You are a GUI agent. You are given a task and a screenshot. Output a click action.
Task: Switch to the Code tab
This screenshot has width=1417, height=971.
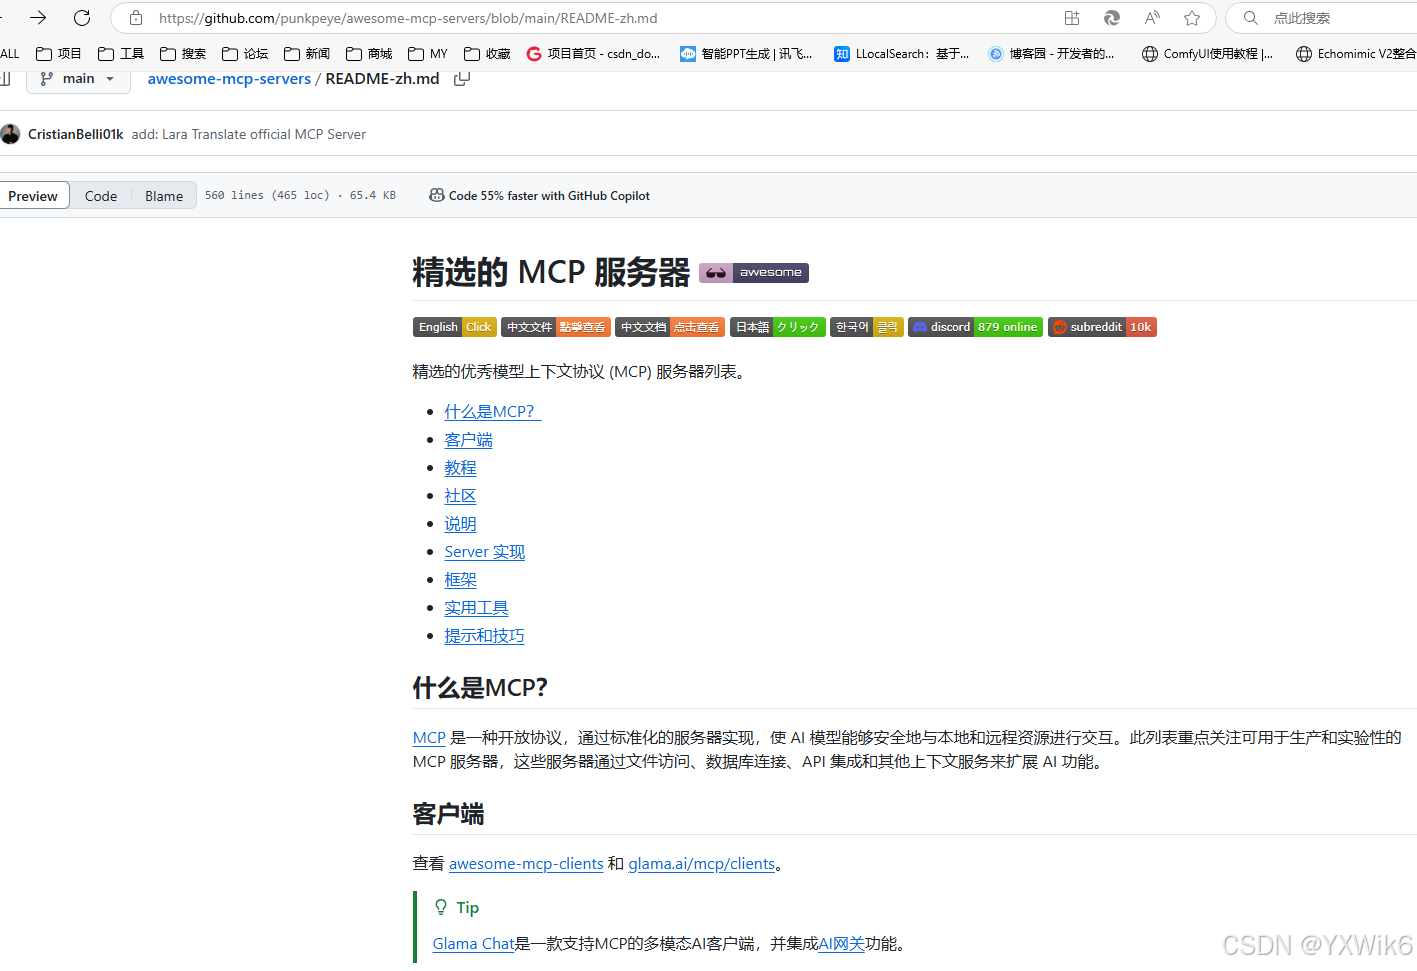pos(101,196)
